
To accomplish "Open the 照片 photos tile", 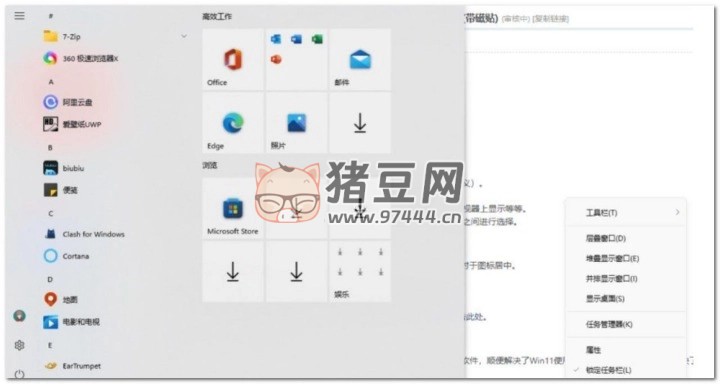I will click(x=296, y=123).
